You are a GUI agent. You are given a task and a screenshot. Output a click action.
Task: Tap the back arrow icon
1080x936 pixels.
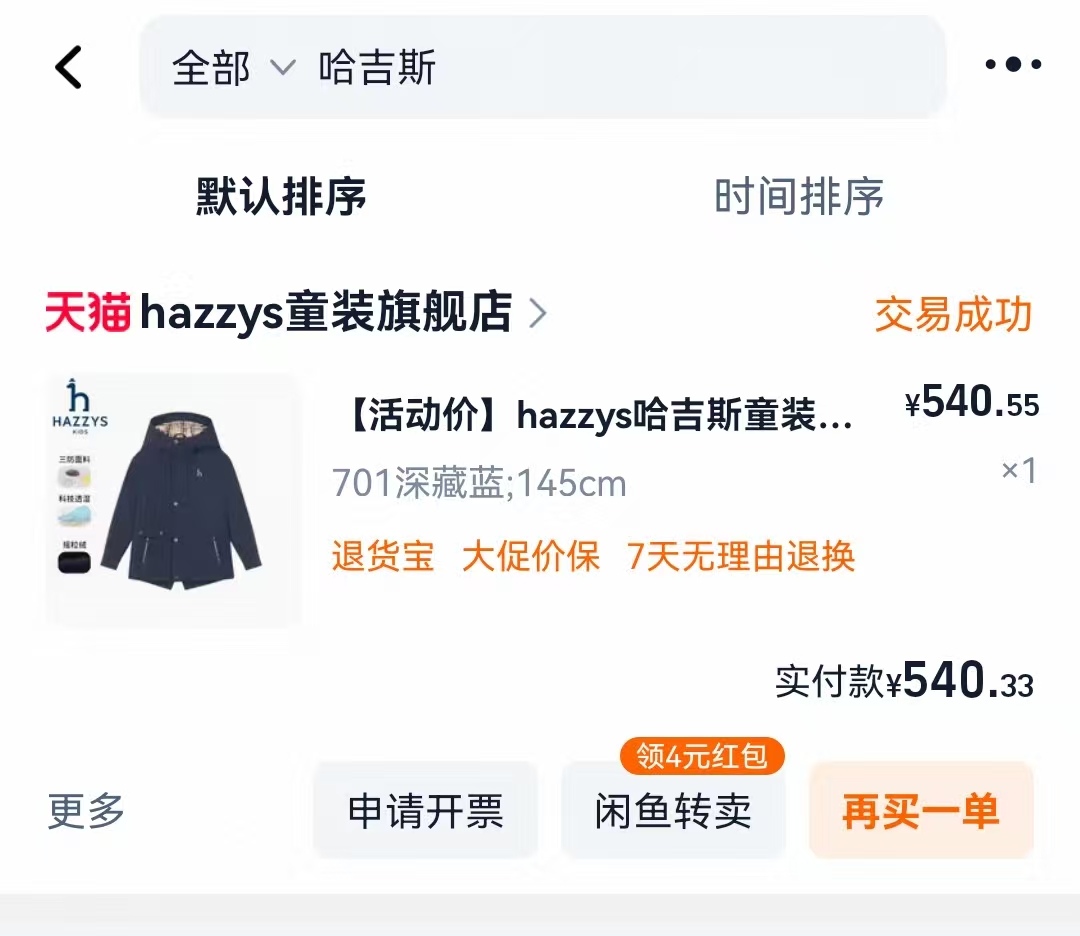click(x=69, y=67)
